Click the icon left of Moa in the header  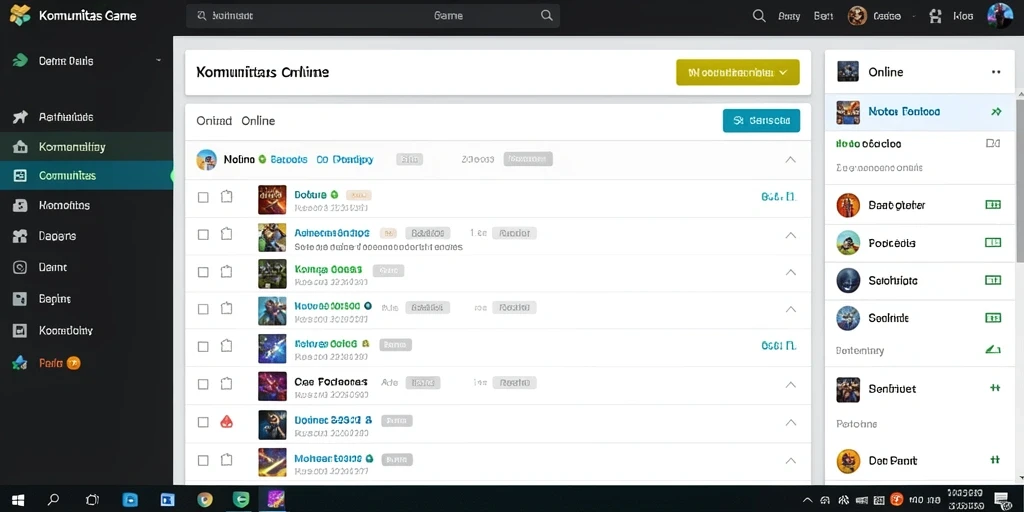click(x=936, y=16)
